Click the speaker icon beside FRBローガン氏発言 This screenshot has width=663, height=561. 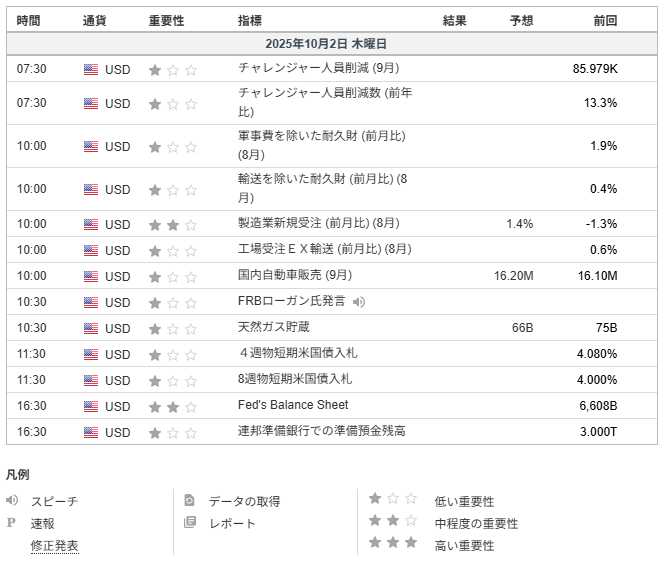(359, 301)
